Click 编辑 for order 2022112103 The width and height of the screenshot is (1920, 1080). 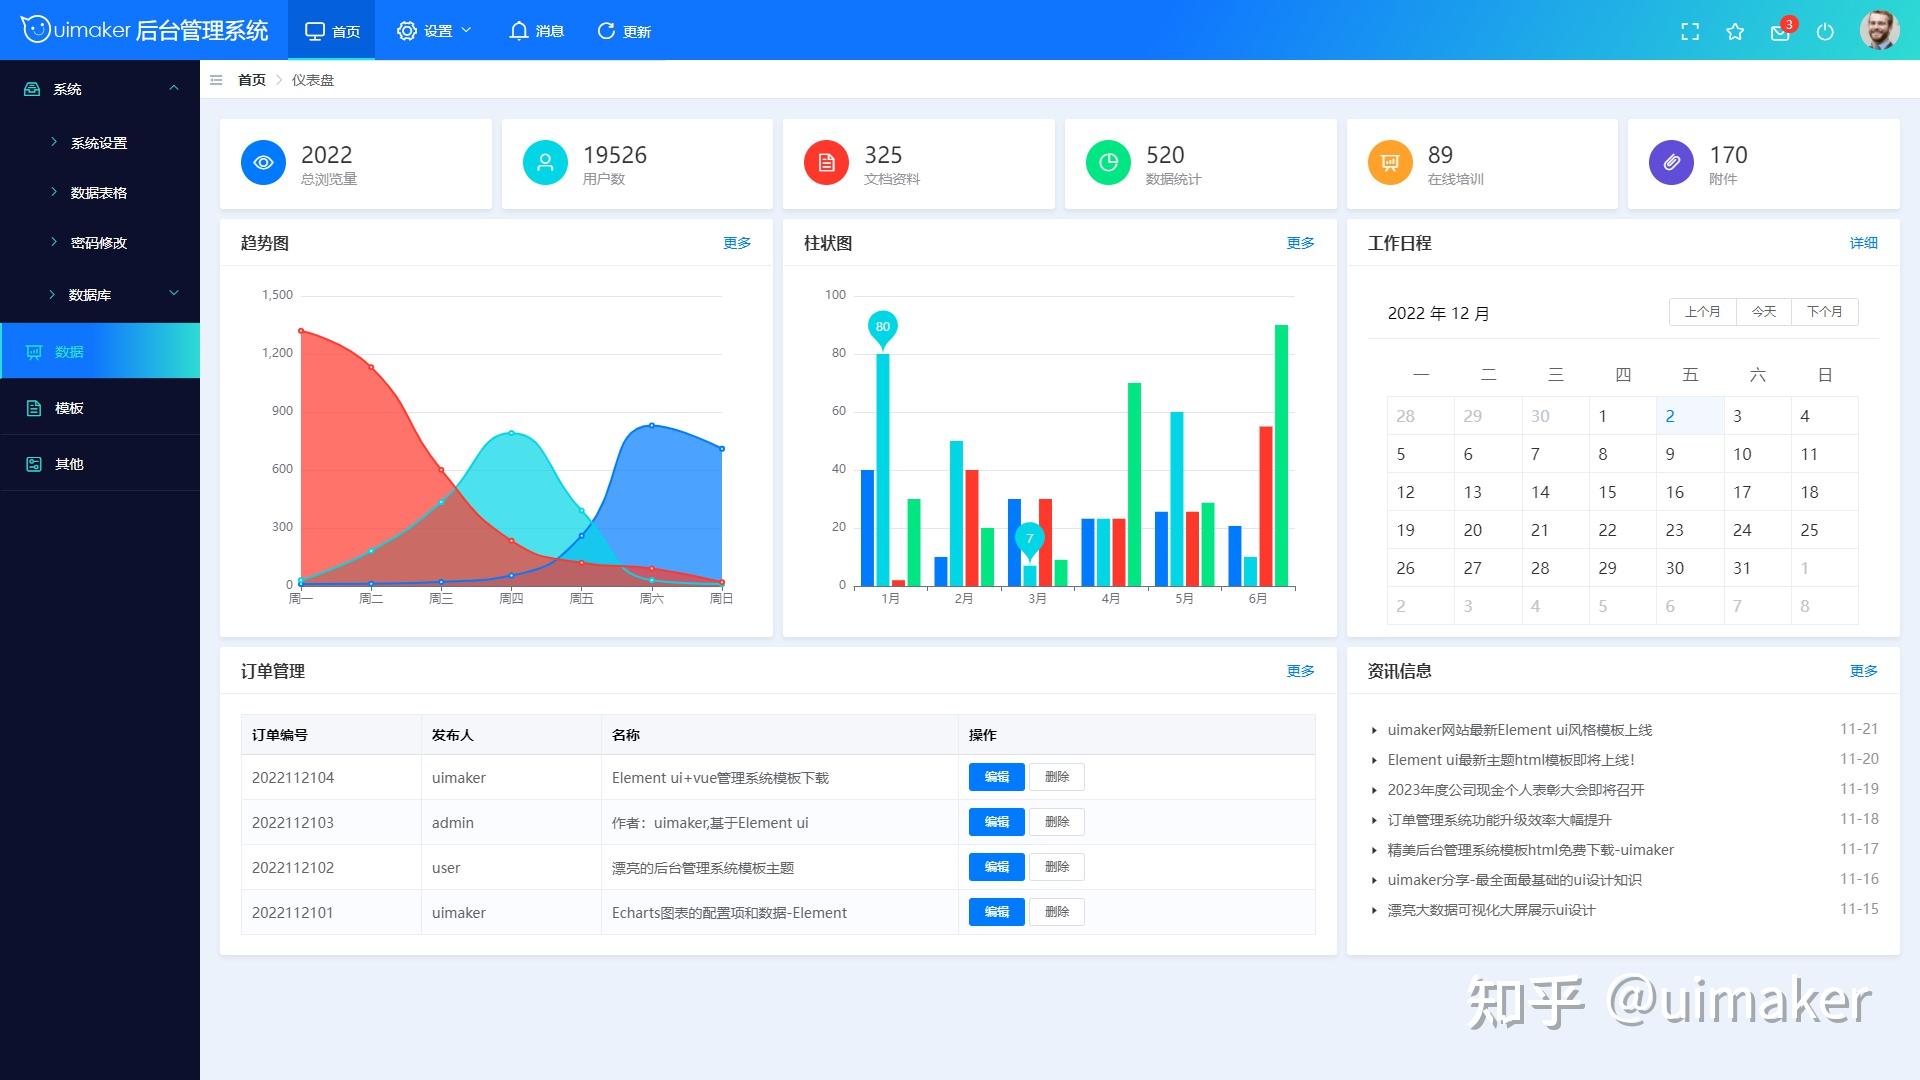coord(996,822)
